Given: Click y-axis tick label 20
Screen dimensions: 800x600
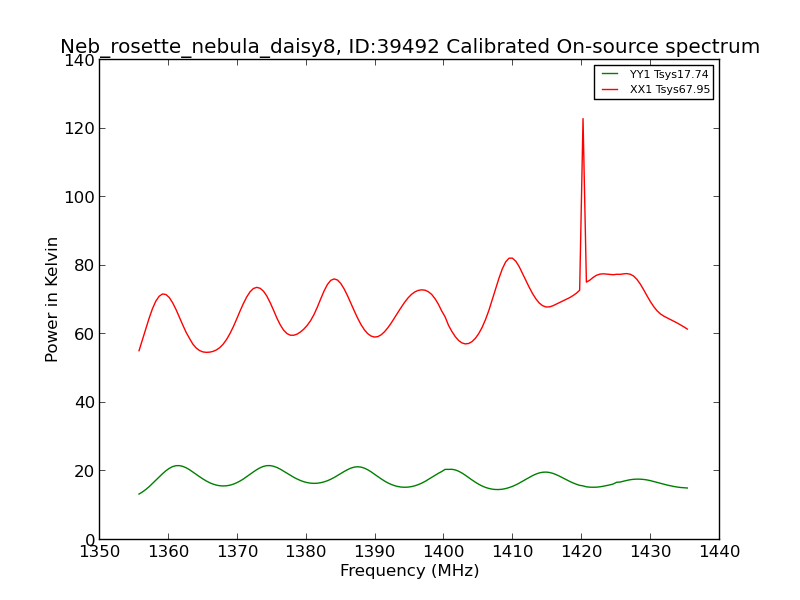Looking at the screenshot, I should pos(85,471).
